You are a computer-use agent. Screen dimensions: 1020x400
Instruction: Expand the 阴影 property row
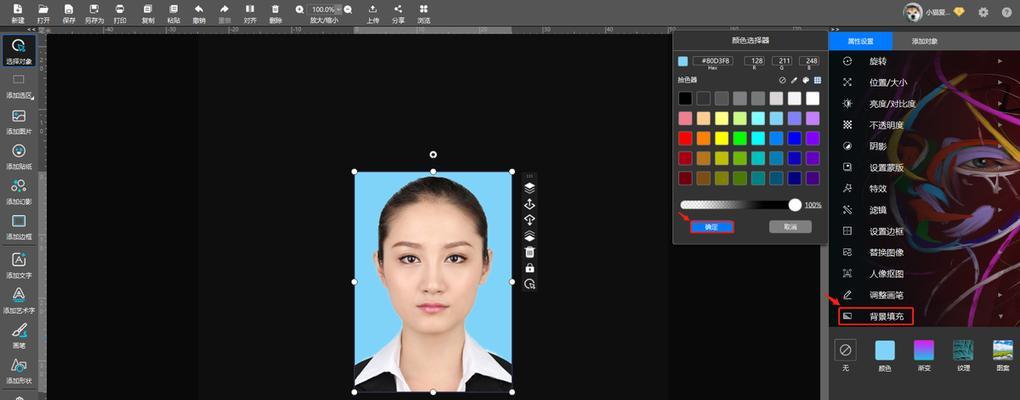[x=924, y=146]
